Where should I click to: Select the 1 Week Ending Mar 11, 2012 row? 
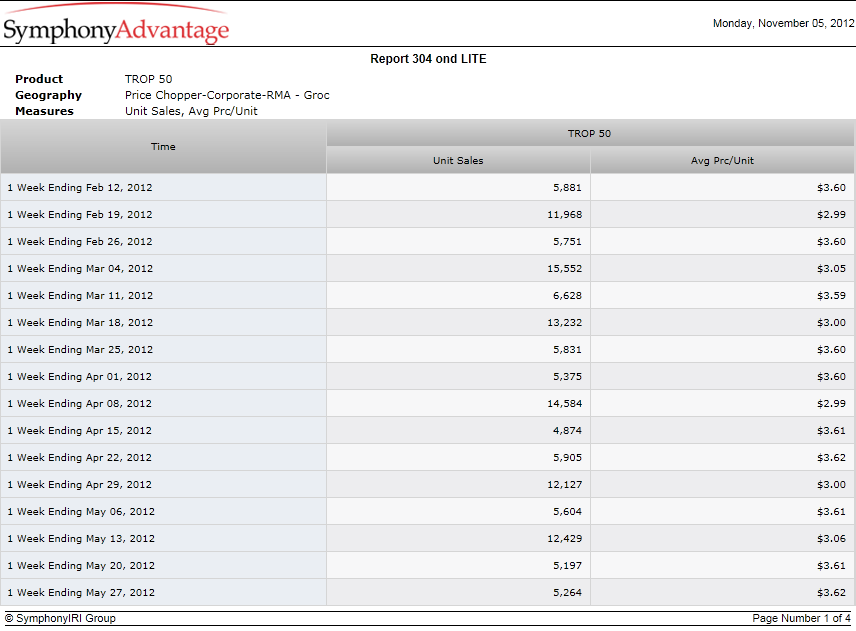[427, 295]
